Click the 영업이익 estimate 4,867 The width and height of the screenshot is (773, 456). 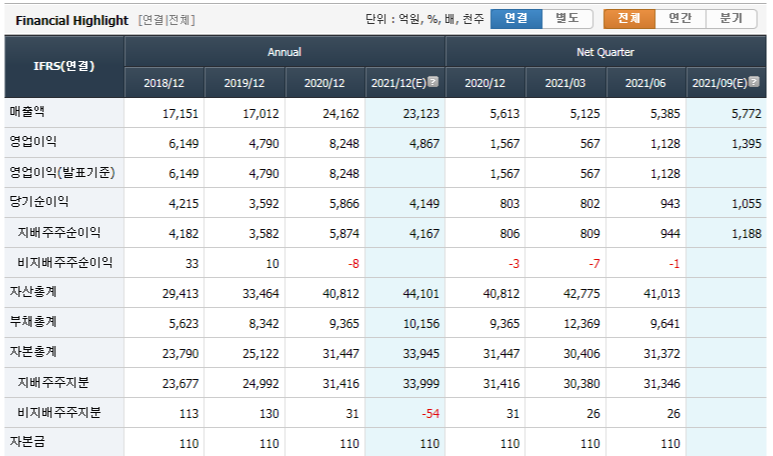424,144
